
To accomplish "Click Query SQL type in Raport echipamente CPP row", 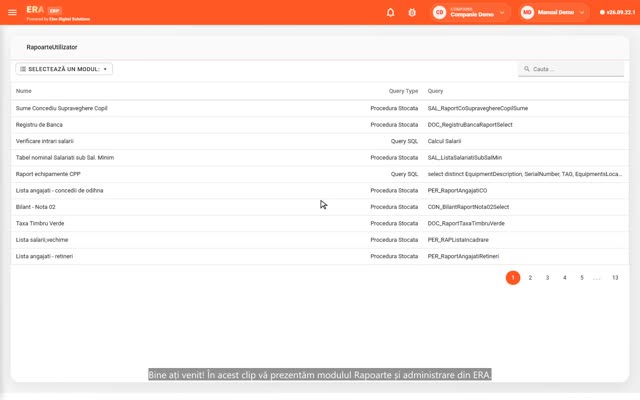I will click(x=404, y=174).
